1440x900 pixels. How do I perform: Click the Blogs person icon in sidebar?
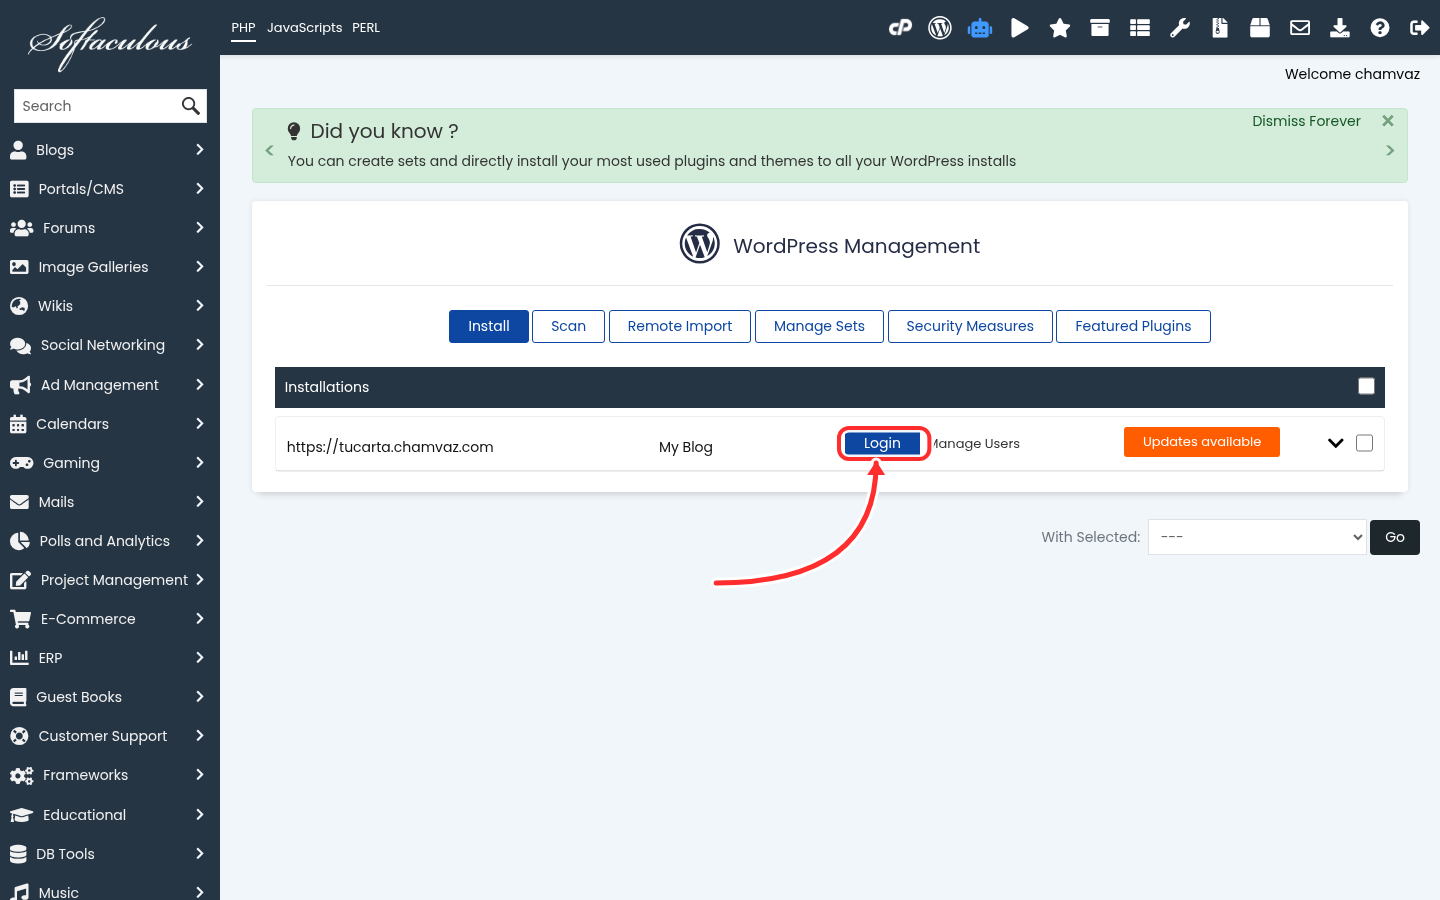pos(18,150)
